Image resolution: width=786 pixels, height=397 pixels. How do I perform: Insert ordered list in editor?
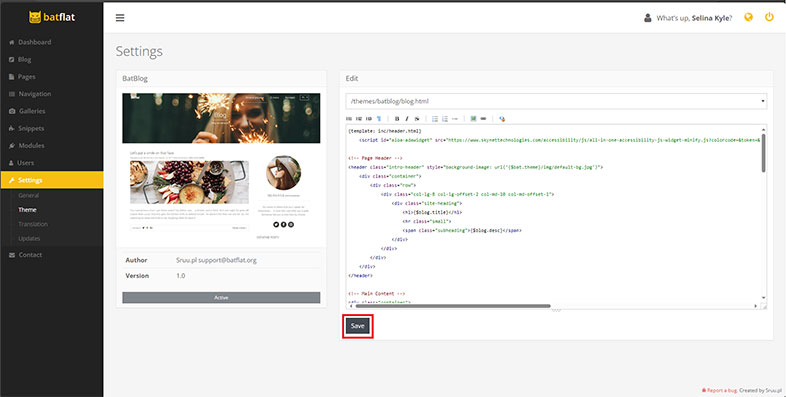point(445,119)
